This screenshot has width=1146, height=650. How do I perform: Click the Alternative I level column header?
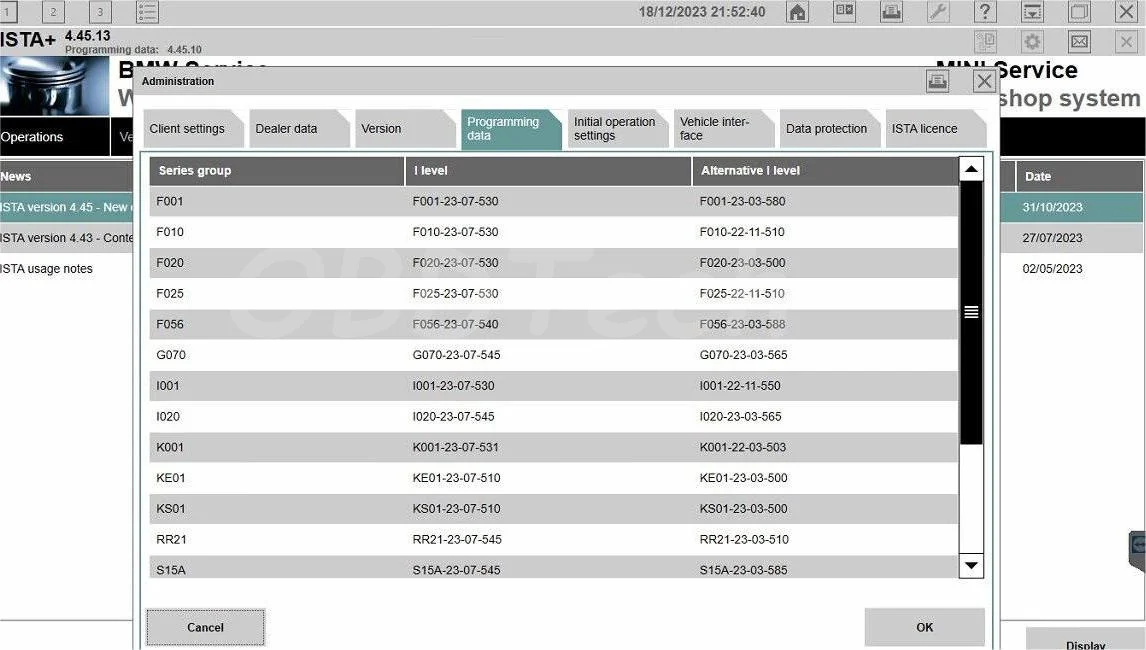tap(825, 170)
